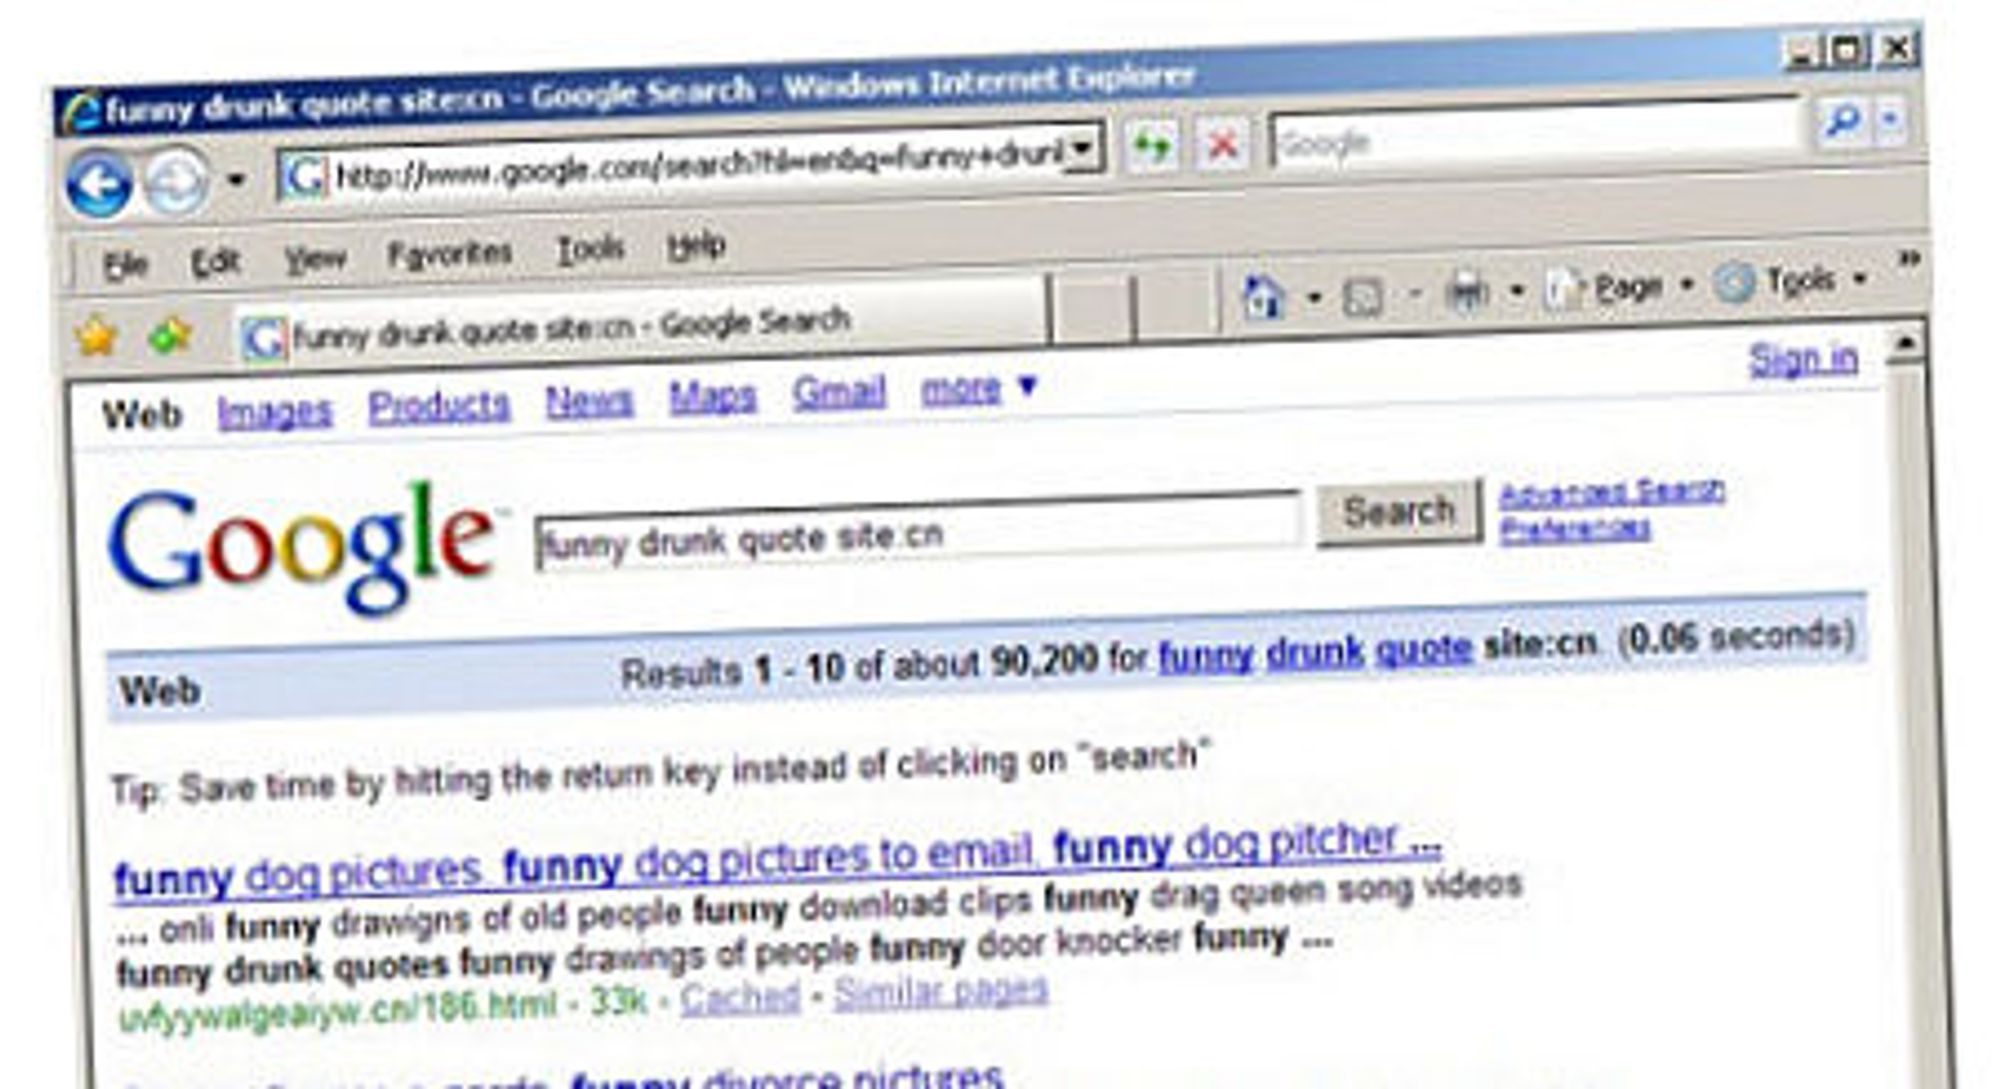Viewport: 2000px width, 1089px height.
Task: Click the browser Forward arrow button
Action: click(177, 182)
